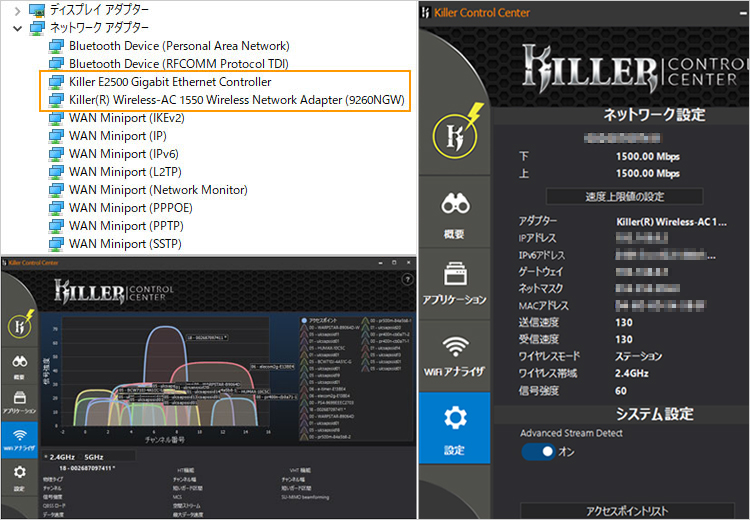This screenshot has width=750, height=520.
Task: Click Bluetooth Device (Personal Area Network) adapter icon
Action: 56,46
